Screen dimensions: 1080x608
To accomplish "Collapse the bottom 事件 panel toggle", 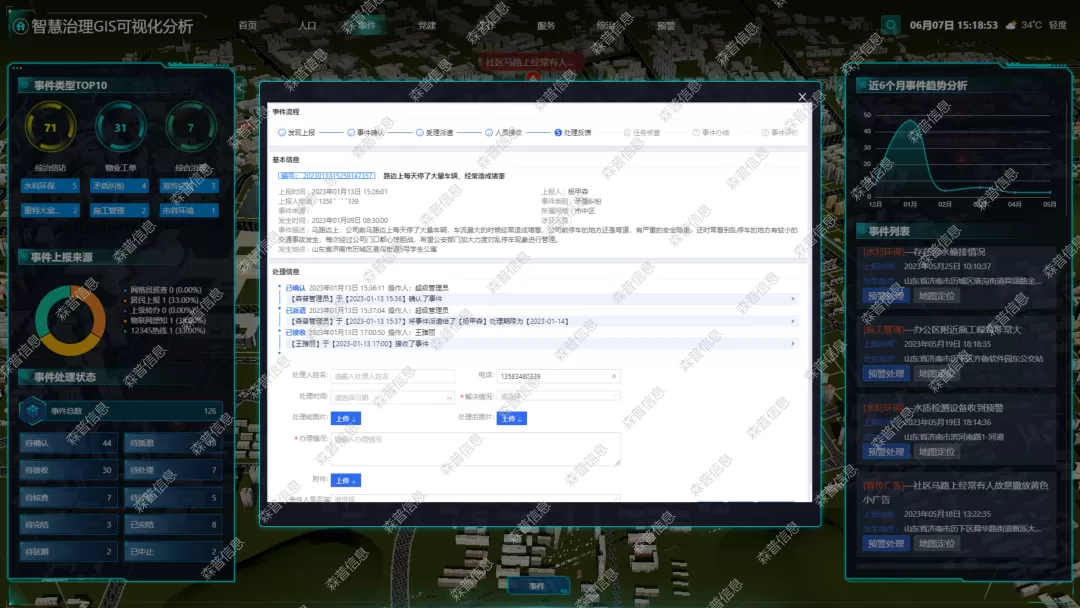I will tap(539, 587).
